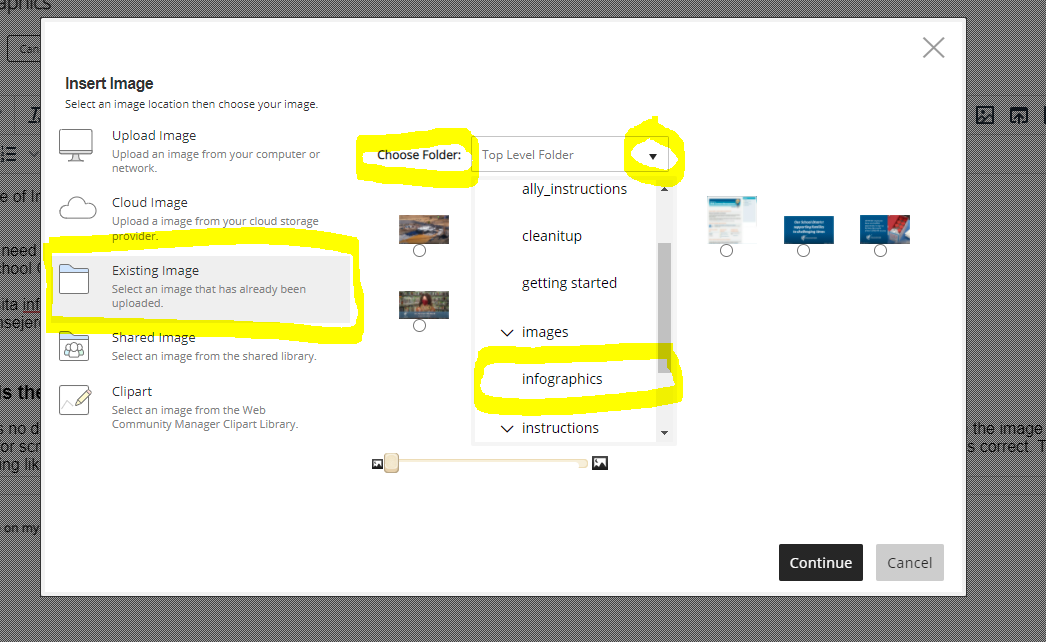
Task: Select the Existing Image folder icon
Action: point(76,279)
